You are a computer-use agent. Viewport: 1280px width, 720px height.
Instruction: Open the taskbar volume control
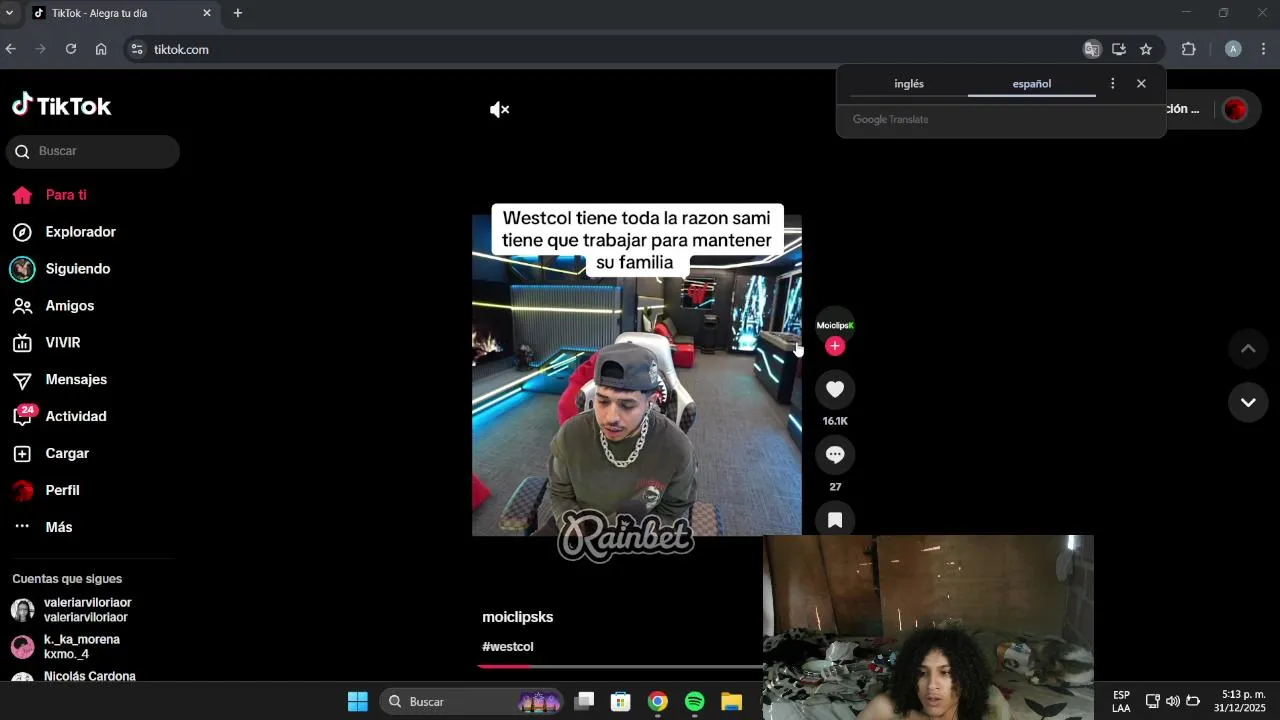tap(1173, 701)
